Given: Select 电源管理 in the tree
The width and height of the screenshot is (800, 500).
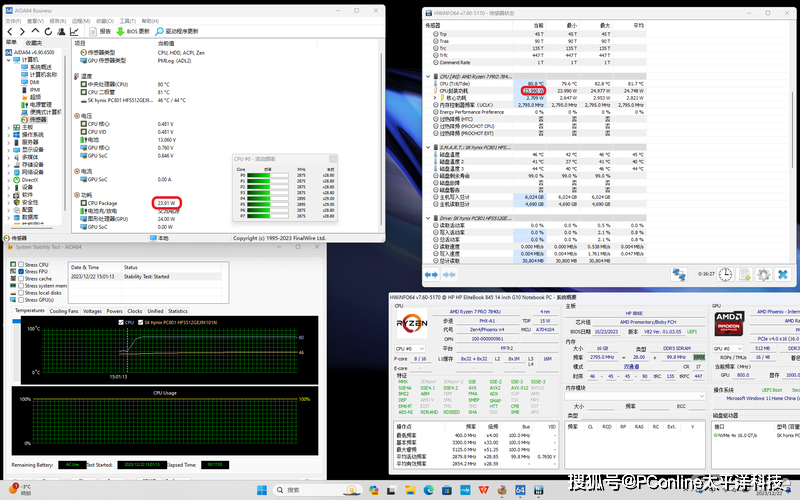Looking at the screenshot, I should pyautogui.click(x=40, y=104).
